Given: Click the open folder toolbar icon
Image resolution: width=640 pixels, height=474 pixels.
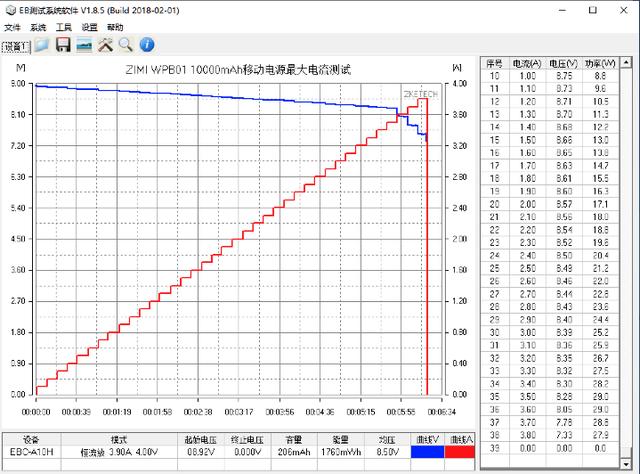Looking at the screenshot, I should [x=42, y=45].
